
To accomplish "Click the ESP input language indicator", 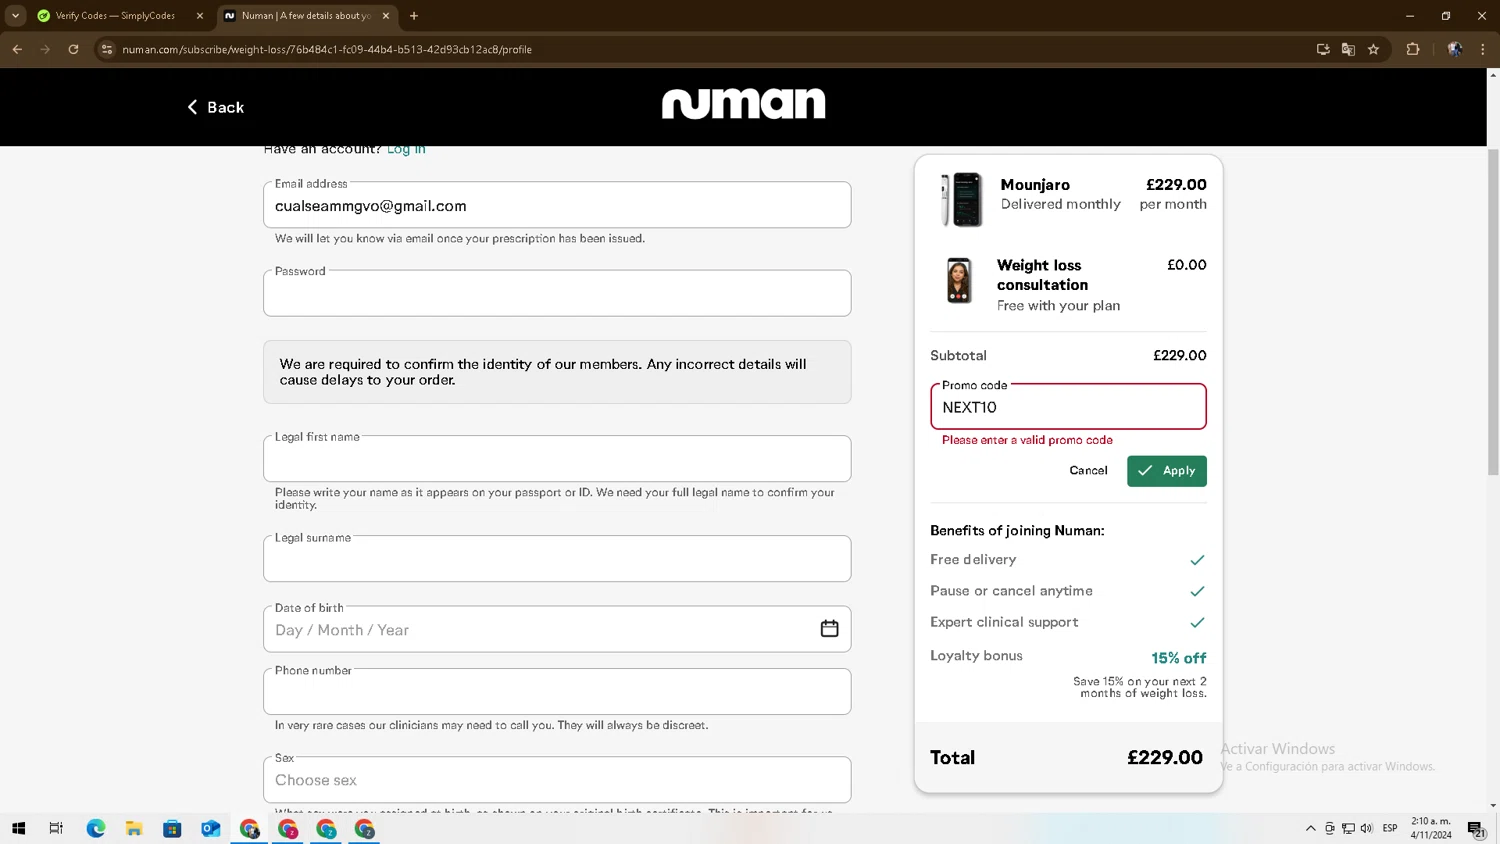I will [x=1390, y=828].
